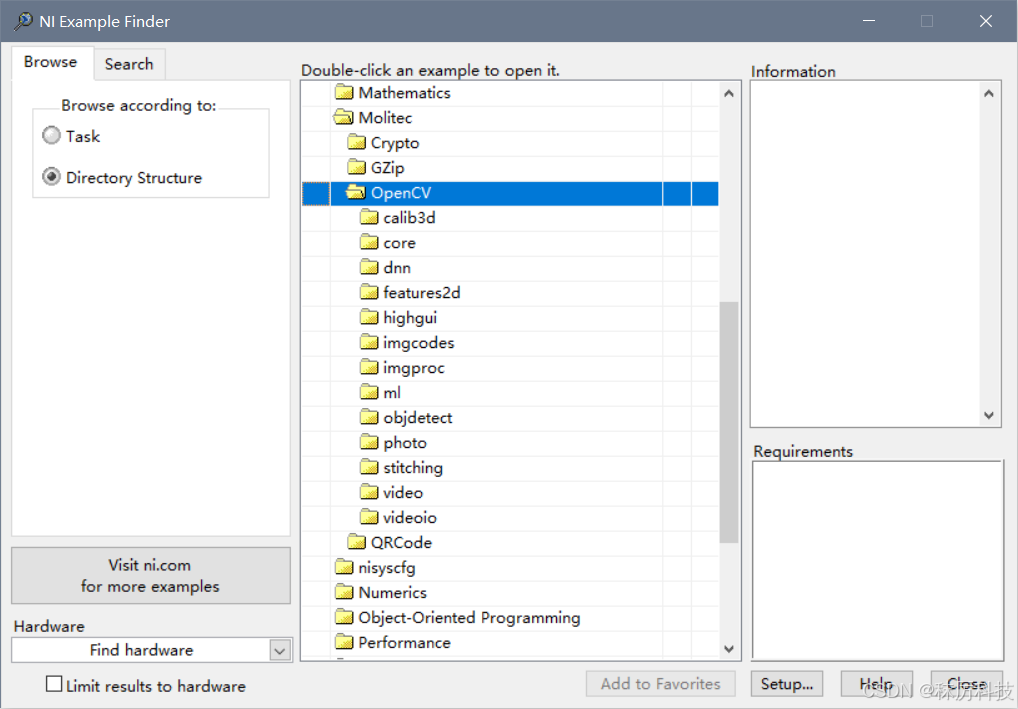The height and width of the screenshot is (709, 1018).
Task: Click the Information pane scroll down arrow
Action: [x=989, y=416]
